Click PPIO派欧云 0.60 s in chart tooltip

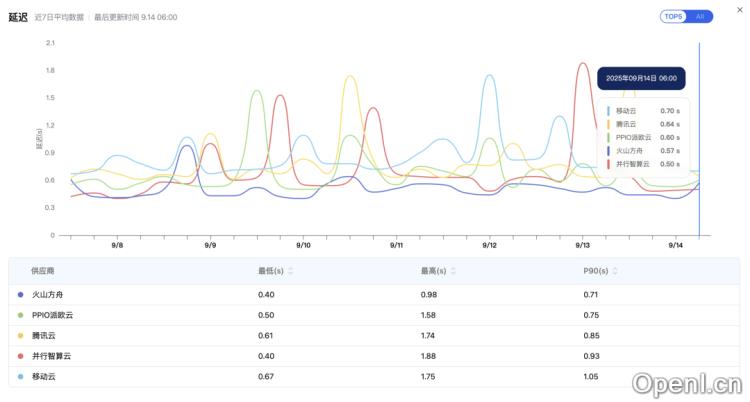click(x=643, y=138)
